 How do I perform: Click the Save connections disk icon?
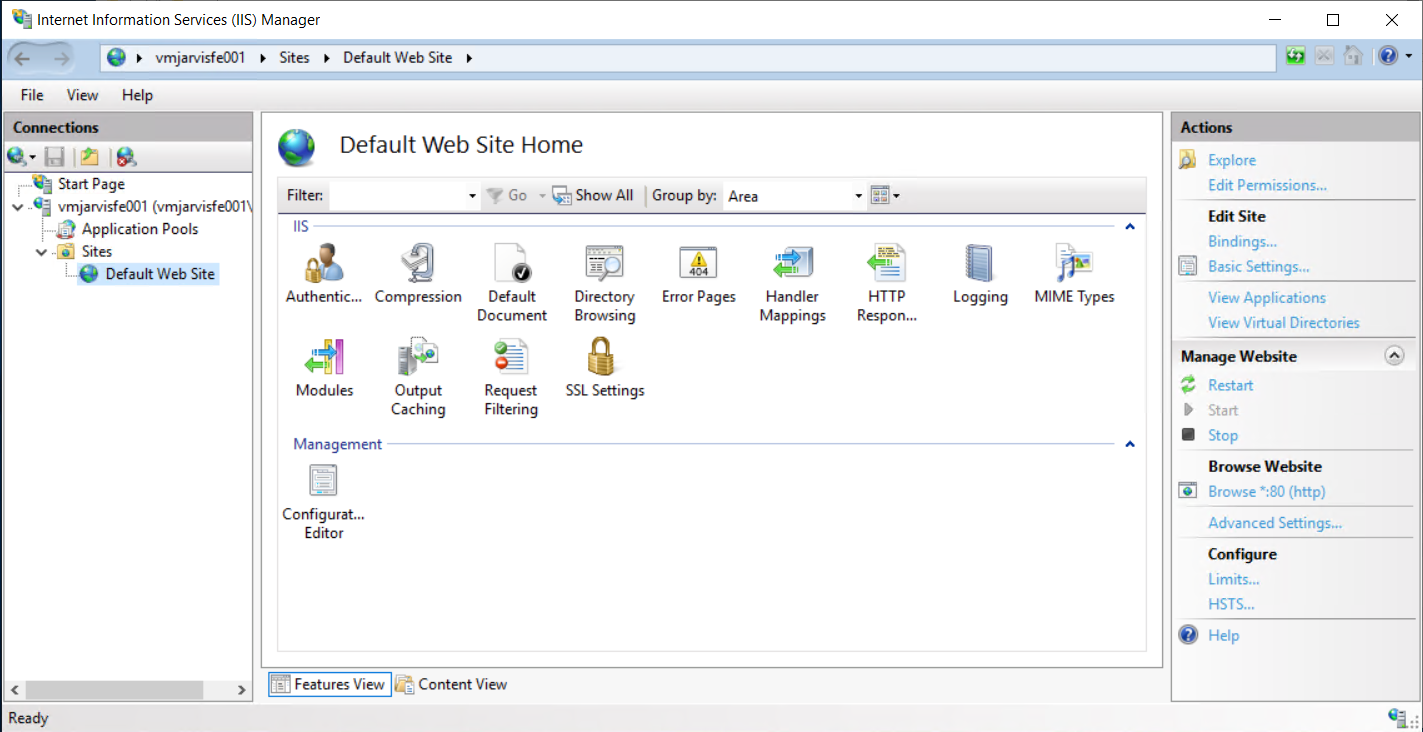tap(55, 156)
